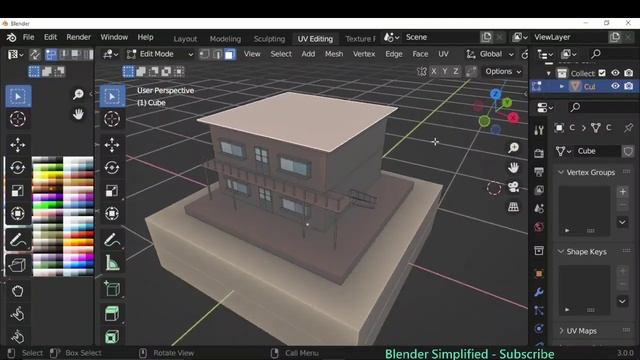Collapse the Vertex Groups panel
This screenshot has width=640, height=360.
coord(561,172)
